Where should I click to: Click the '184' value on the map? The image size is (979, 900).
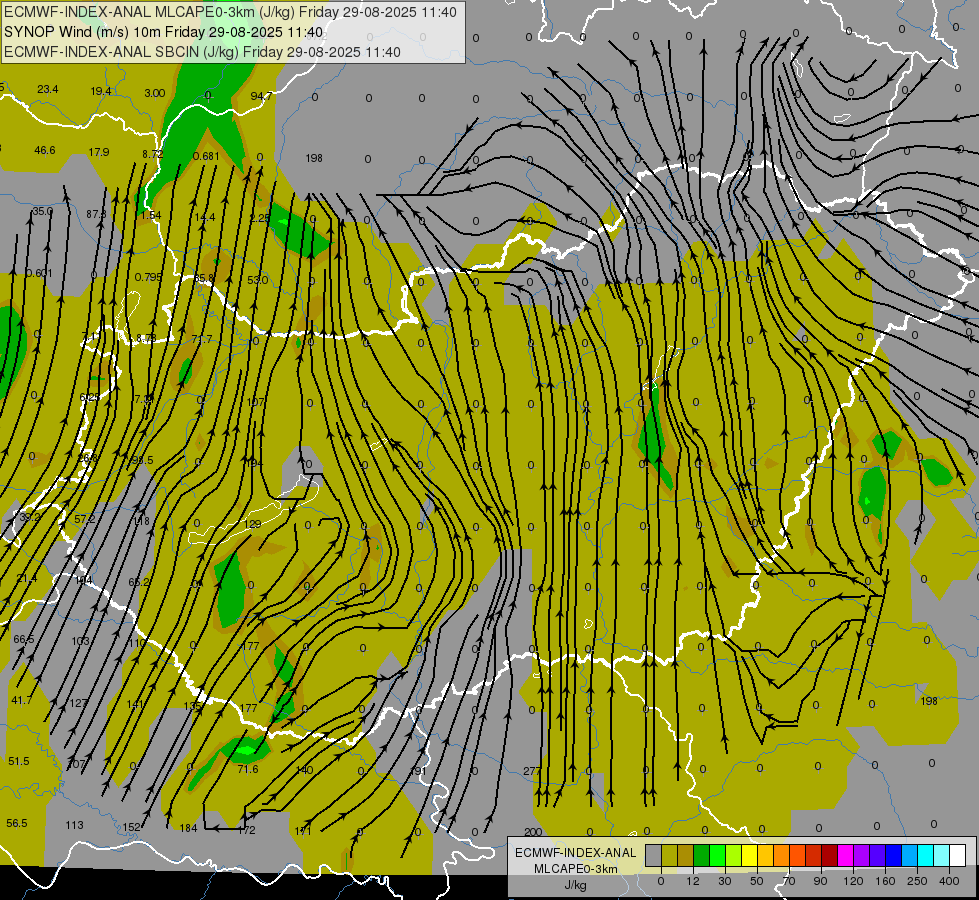click(x=188, y=828)
